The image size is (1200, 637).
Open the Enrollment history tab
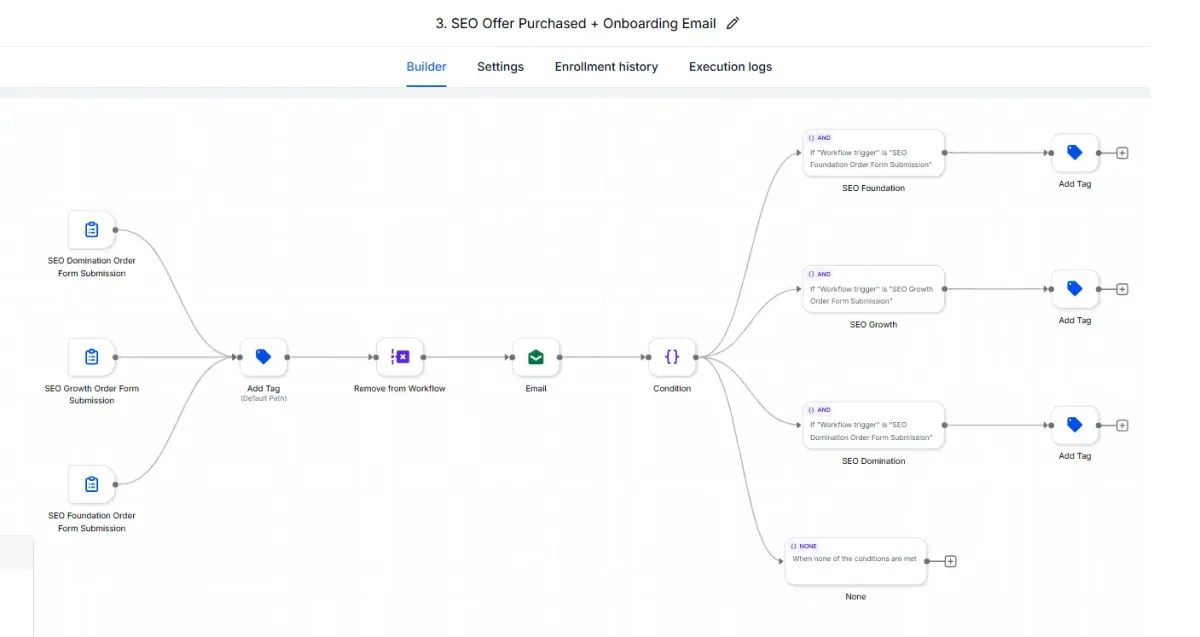(606, 67)
